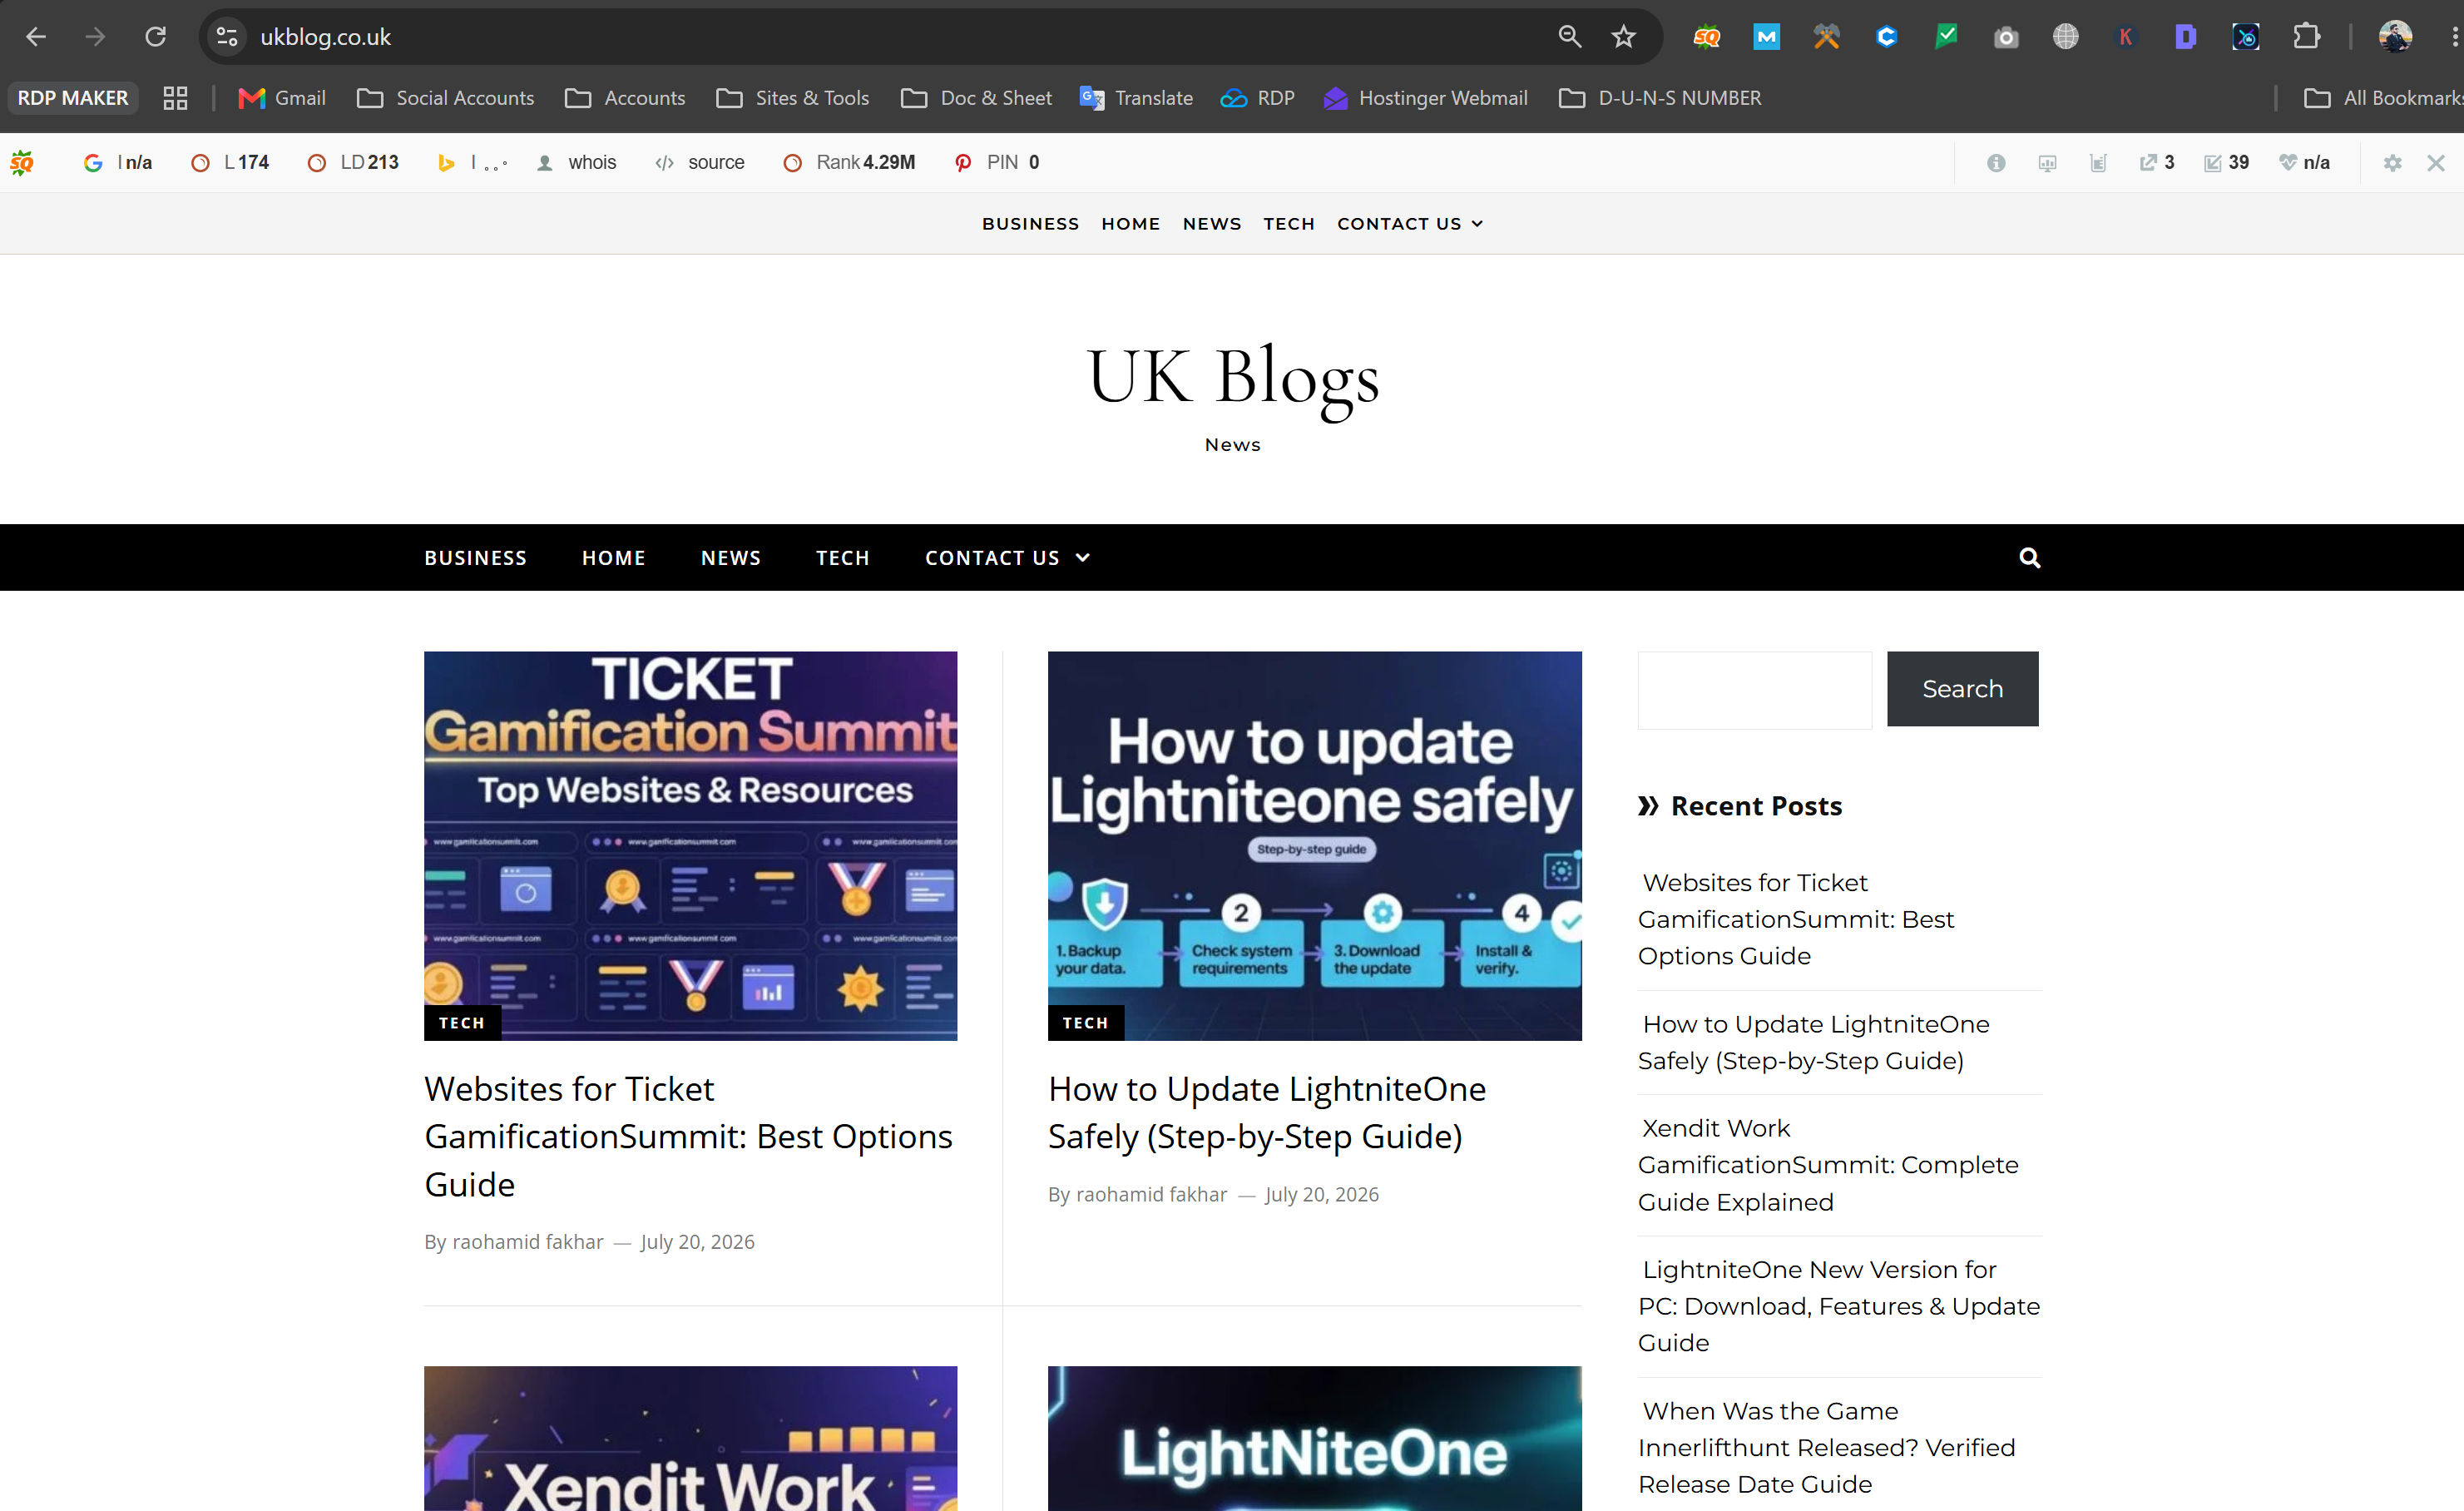The height and width of the screenshot is (1511, 2464).
Task: Bookmark this page with the star icon
Action: pos(1623,37)
